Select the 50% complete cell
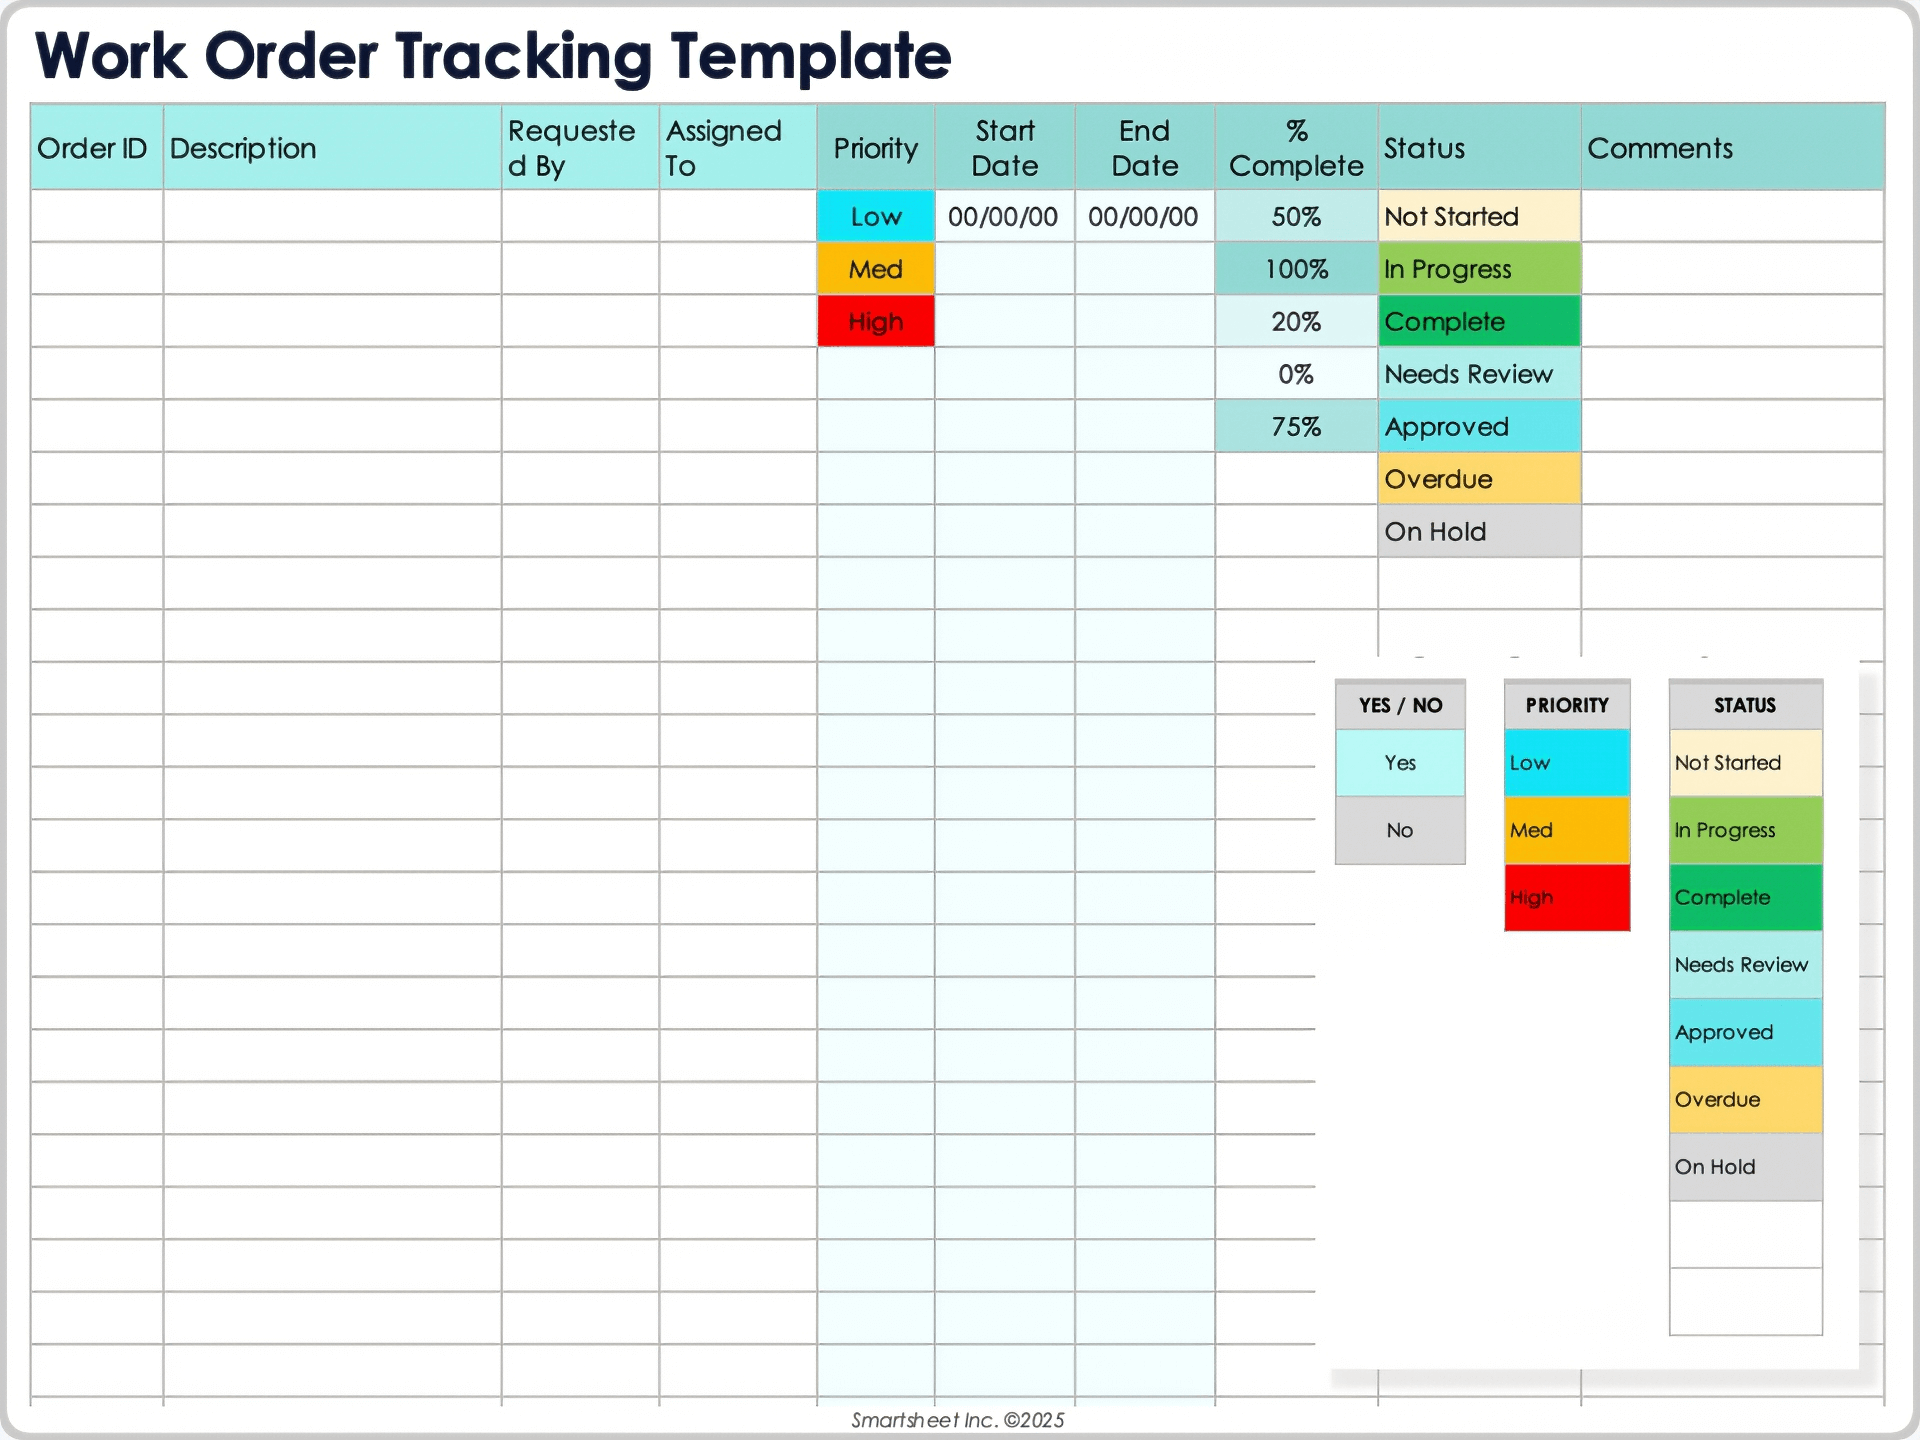 pos(1296,216)
